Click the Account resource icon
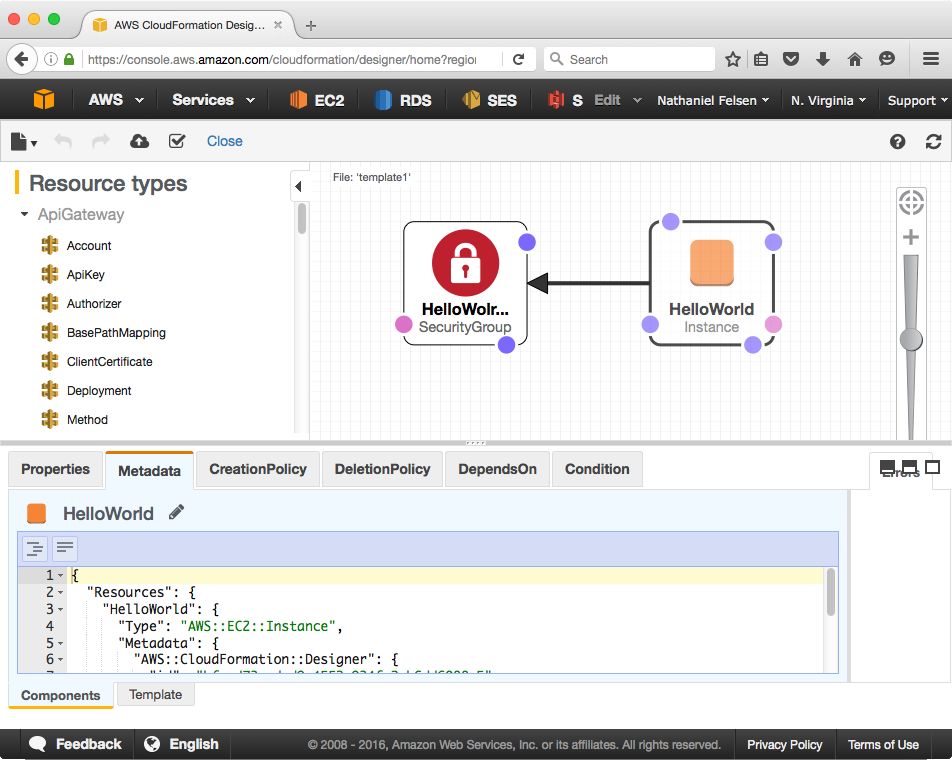The height and width of the screenshot is (760, 952). pyautogui.click(x=50, y=245)
